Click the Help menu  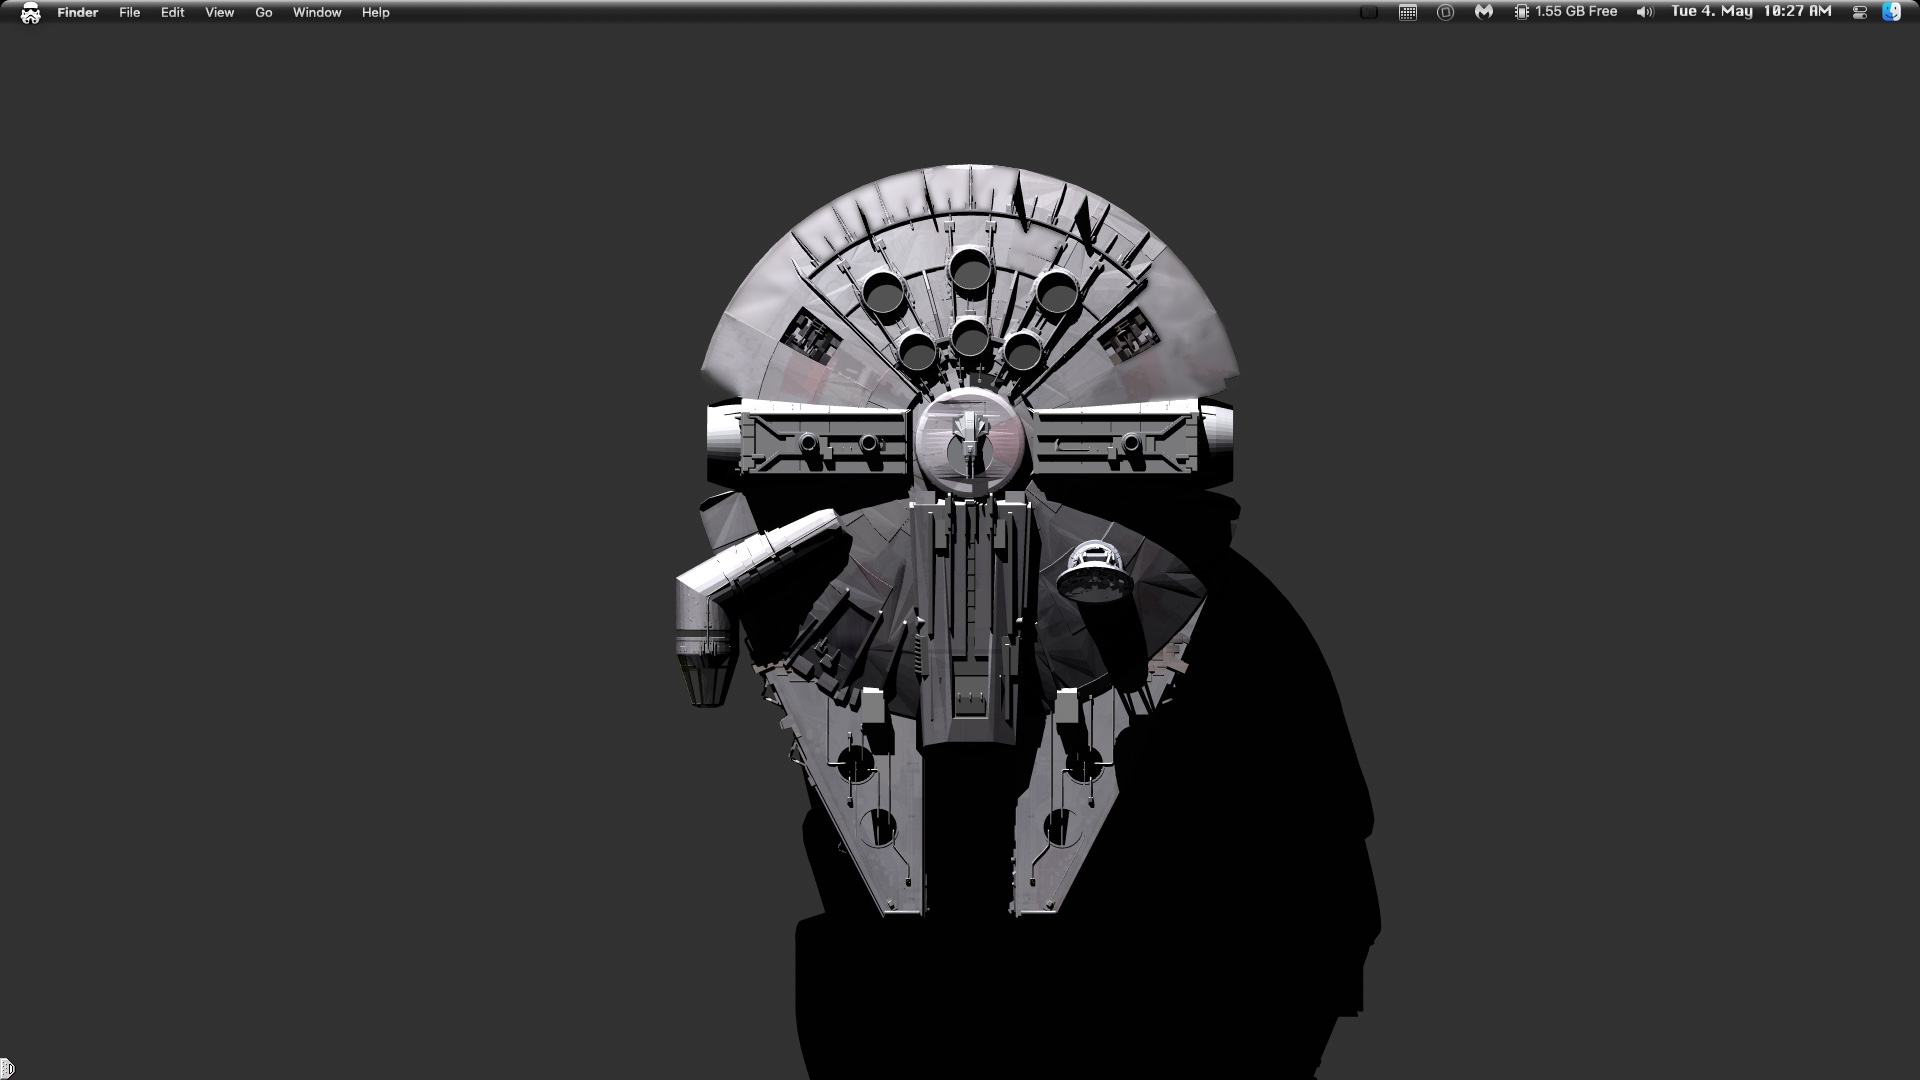pyautogui.click(x=375, y=12)
